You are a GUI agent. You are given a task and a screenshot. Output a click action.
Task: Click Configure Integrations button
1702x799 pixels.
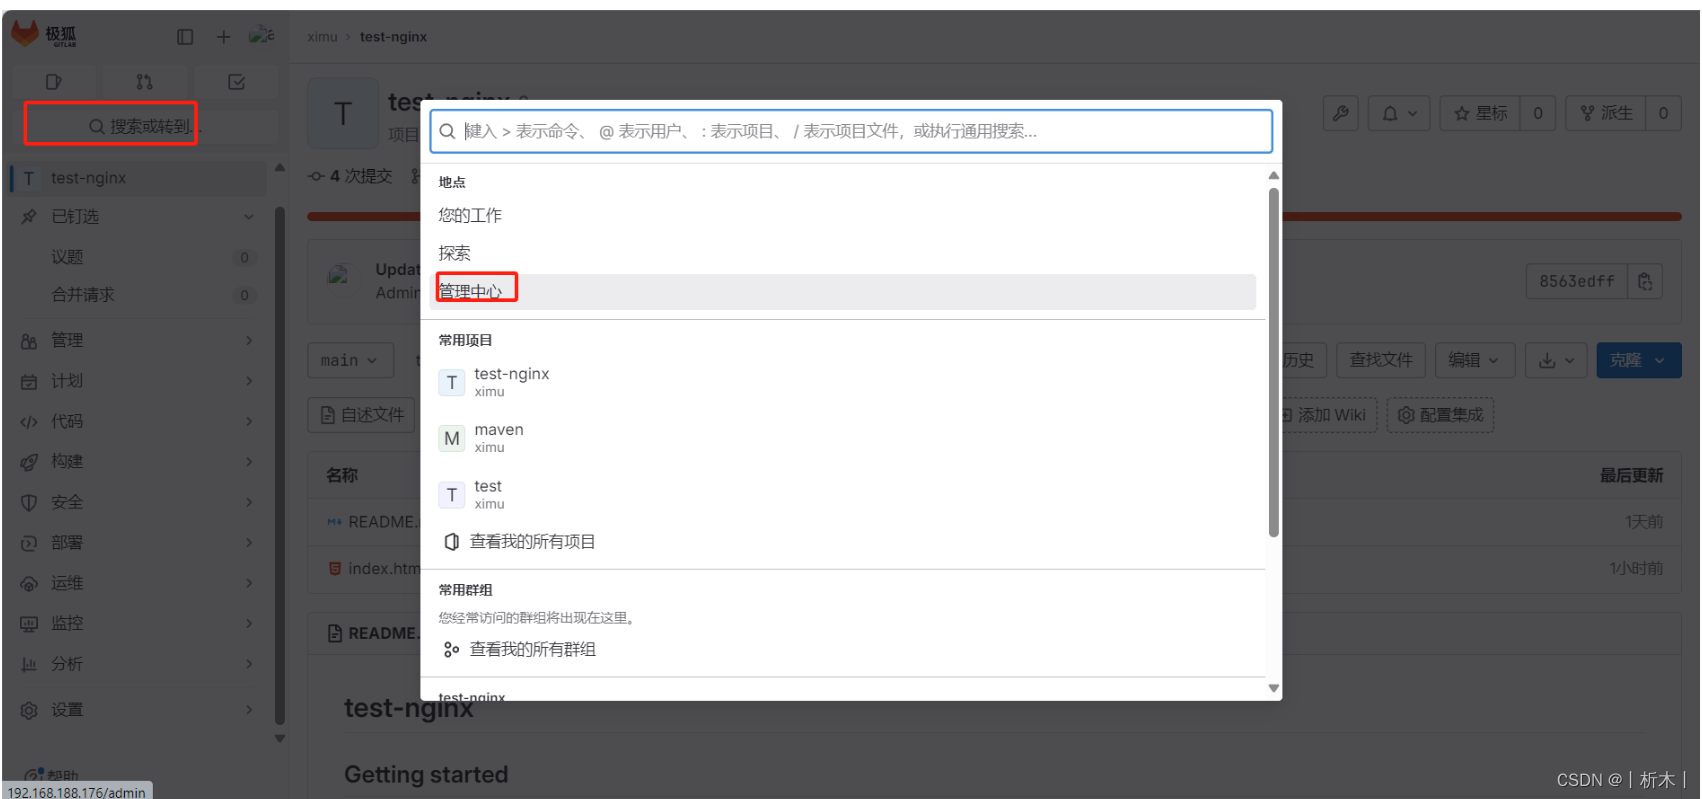pos(1440,415)
